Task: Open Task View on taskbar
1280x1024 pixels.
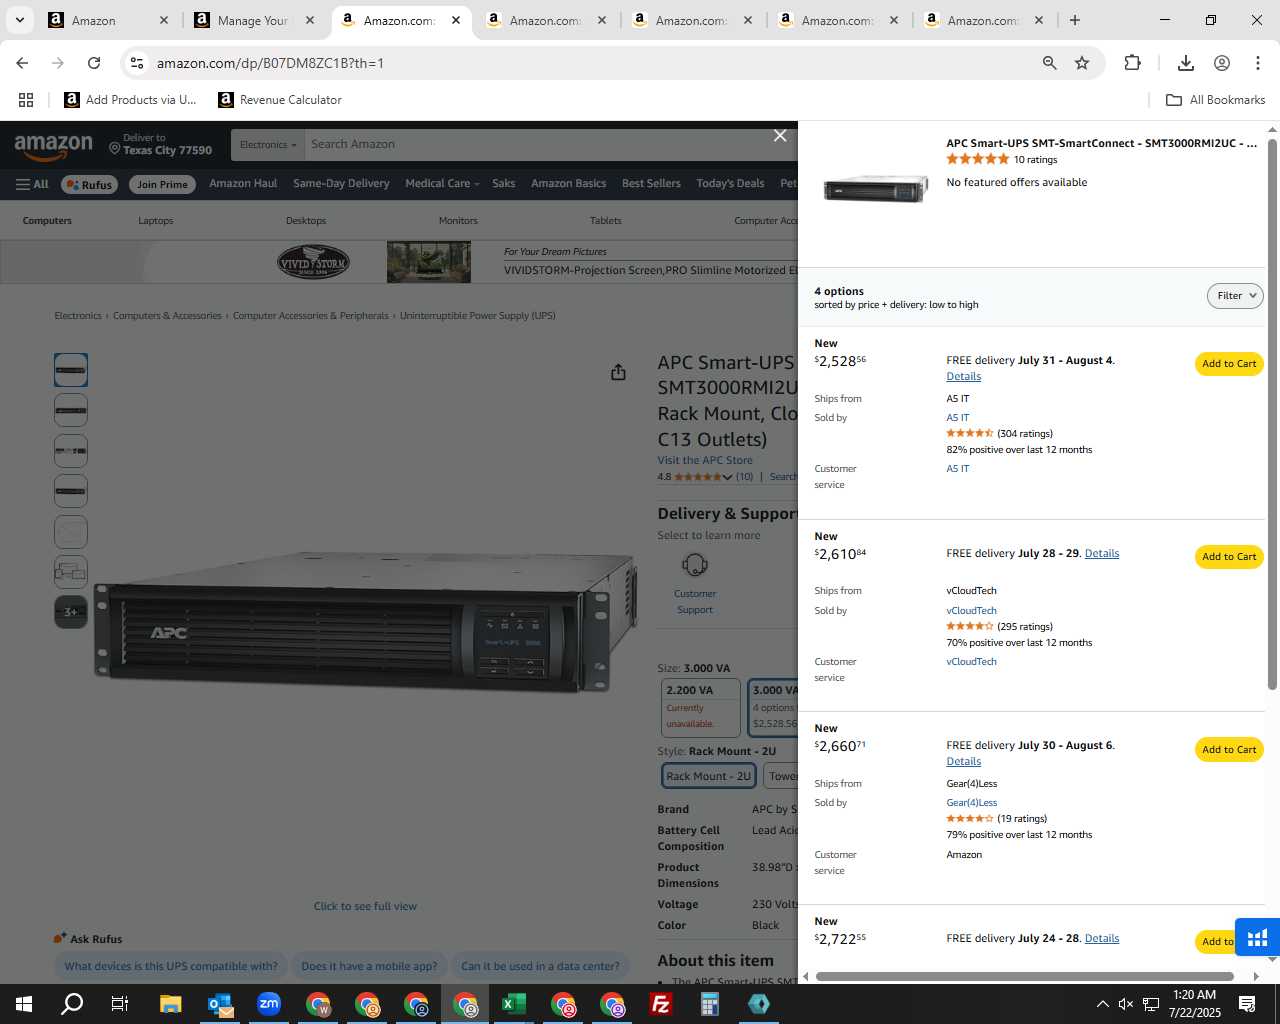Action: 120,1004
